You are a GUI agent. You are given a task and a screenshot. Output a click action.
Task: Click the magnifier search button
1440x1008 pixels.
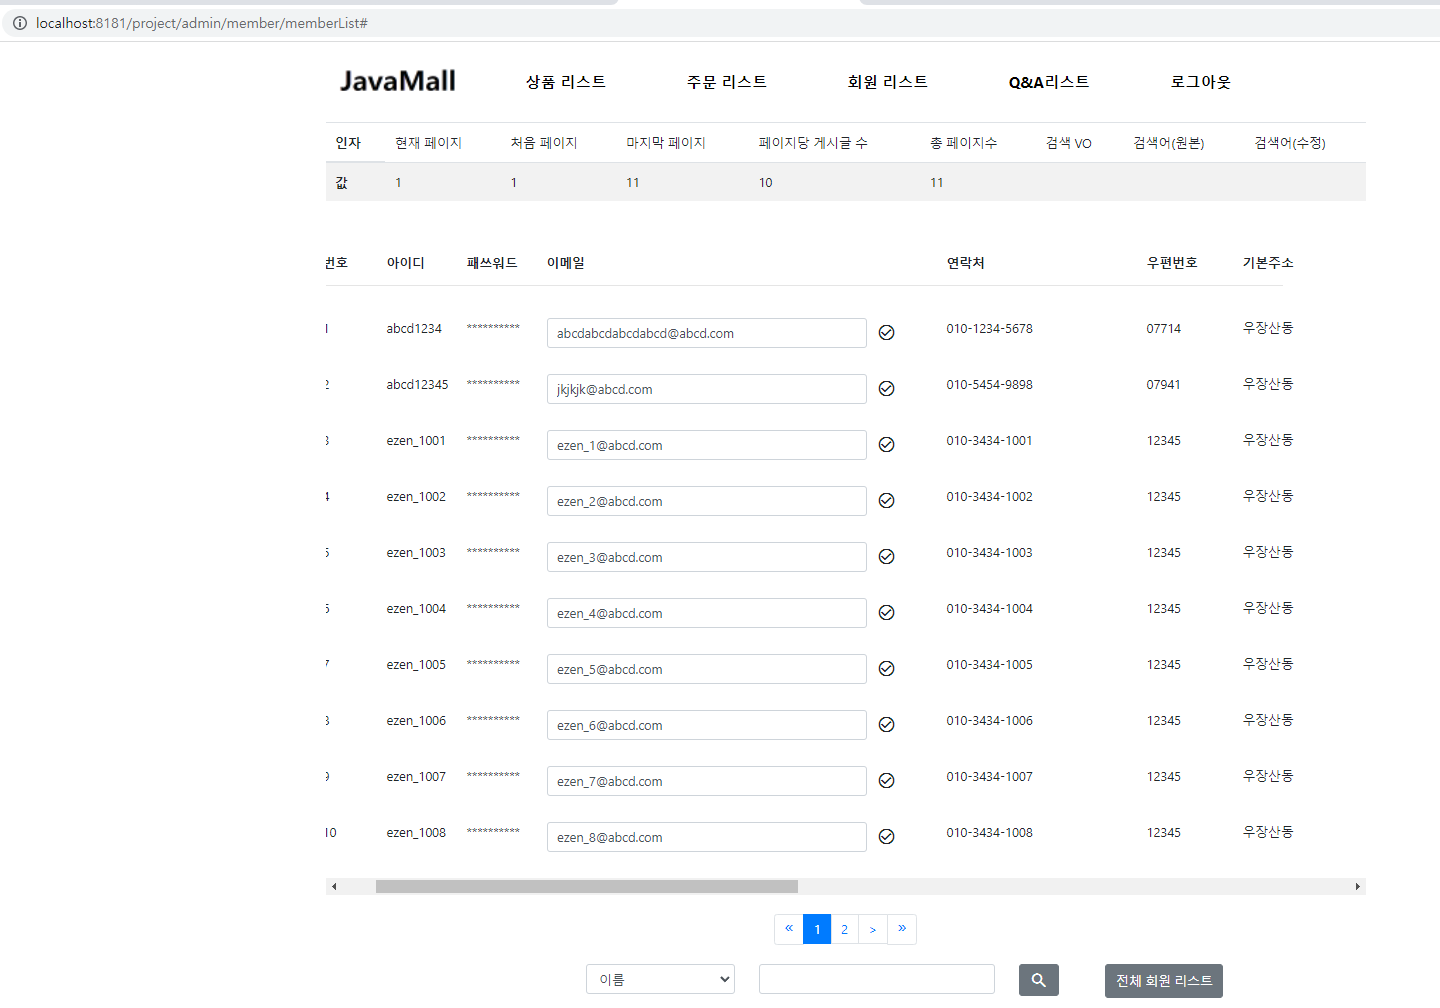(x=1039, y=980)
